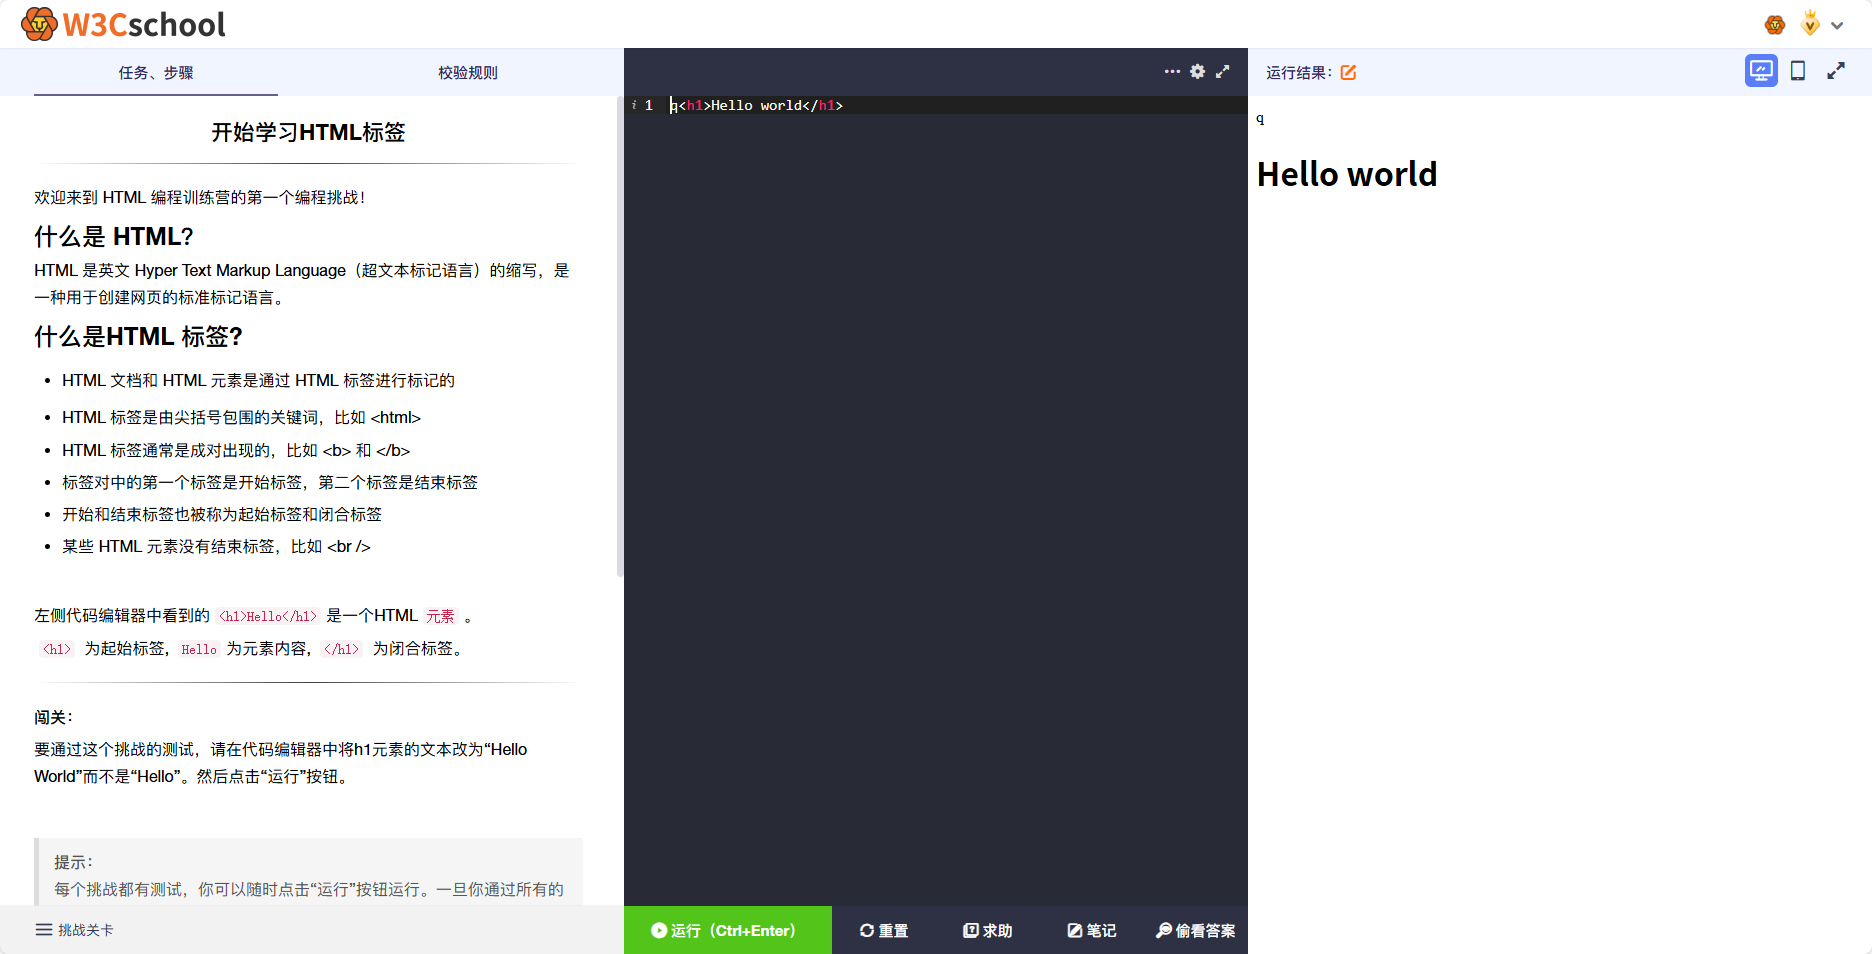The image size is (1872, 954).
Task: Select desktop preview mode
Action: click(1761, 71)
